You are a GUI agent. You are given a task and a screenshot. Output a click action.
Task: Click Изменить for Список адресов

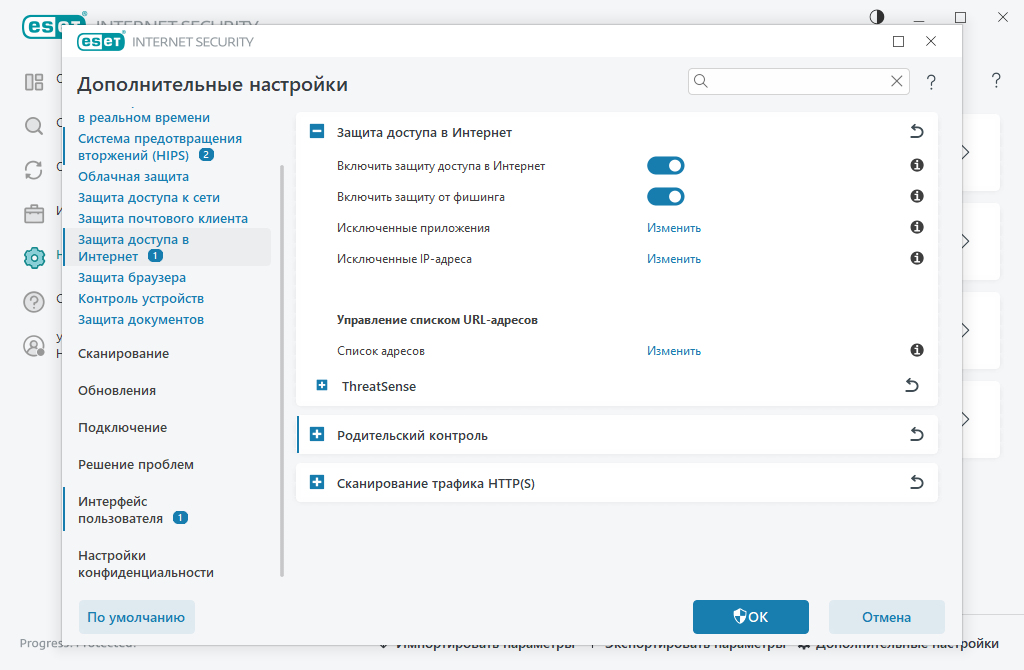point(673,351)
